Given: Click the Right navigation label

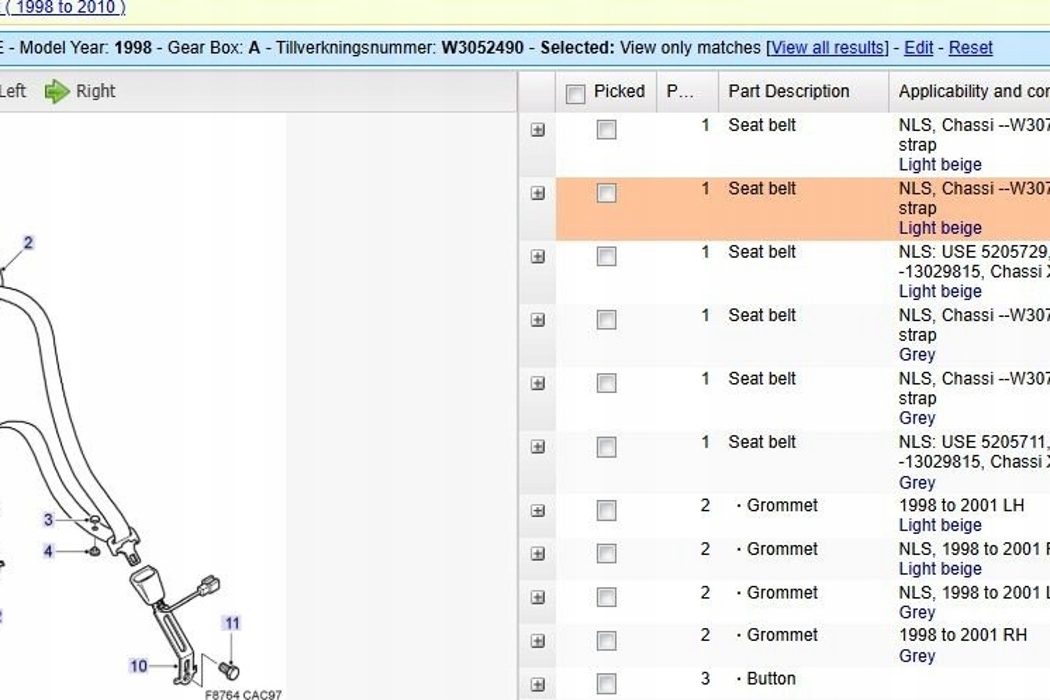Looking at the screenshot, I should (96, 91).
